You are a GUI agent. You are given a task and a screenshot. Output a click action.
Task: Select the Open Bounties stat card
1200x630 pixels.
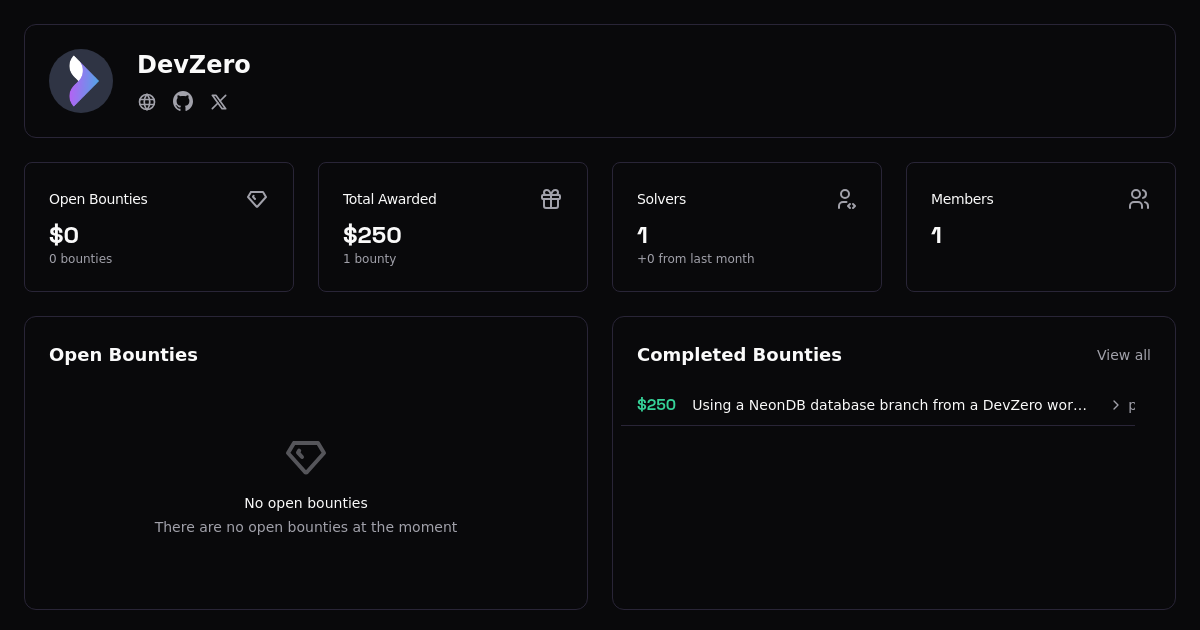tap(159, 226)
